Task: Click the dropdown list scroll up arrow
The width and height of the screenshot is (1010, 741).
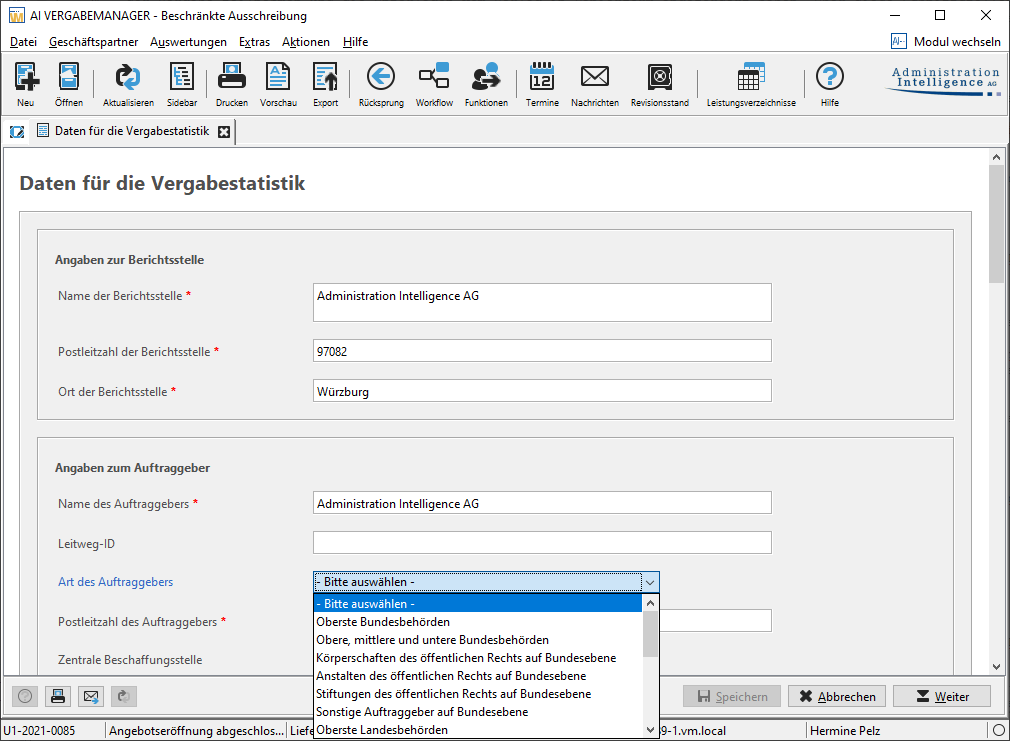Action: point(651,603)
